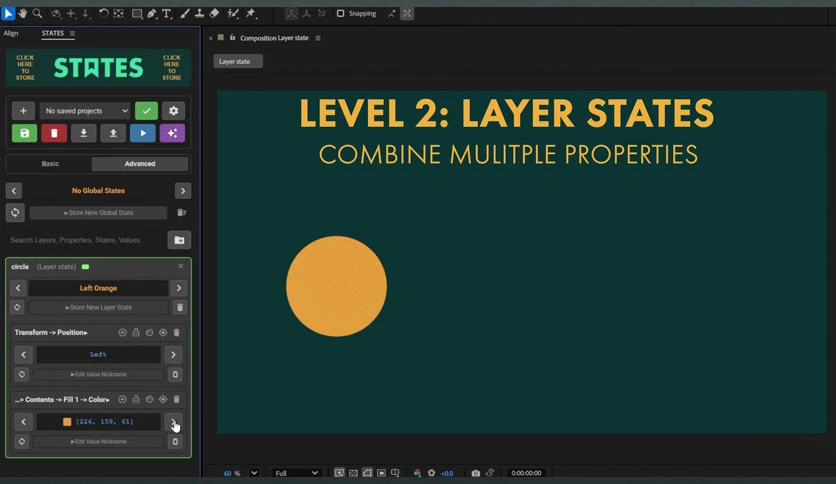Screen dimensions: 836x484
Task: Click the upload export button
Action: point(113,133)
